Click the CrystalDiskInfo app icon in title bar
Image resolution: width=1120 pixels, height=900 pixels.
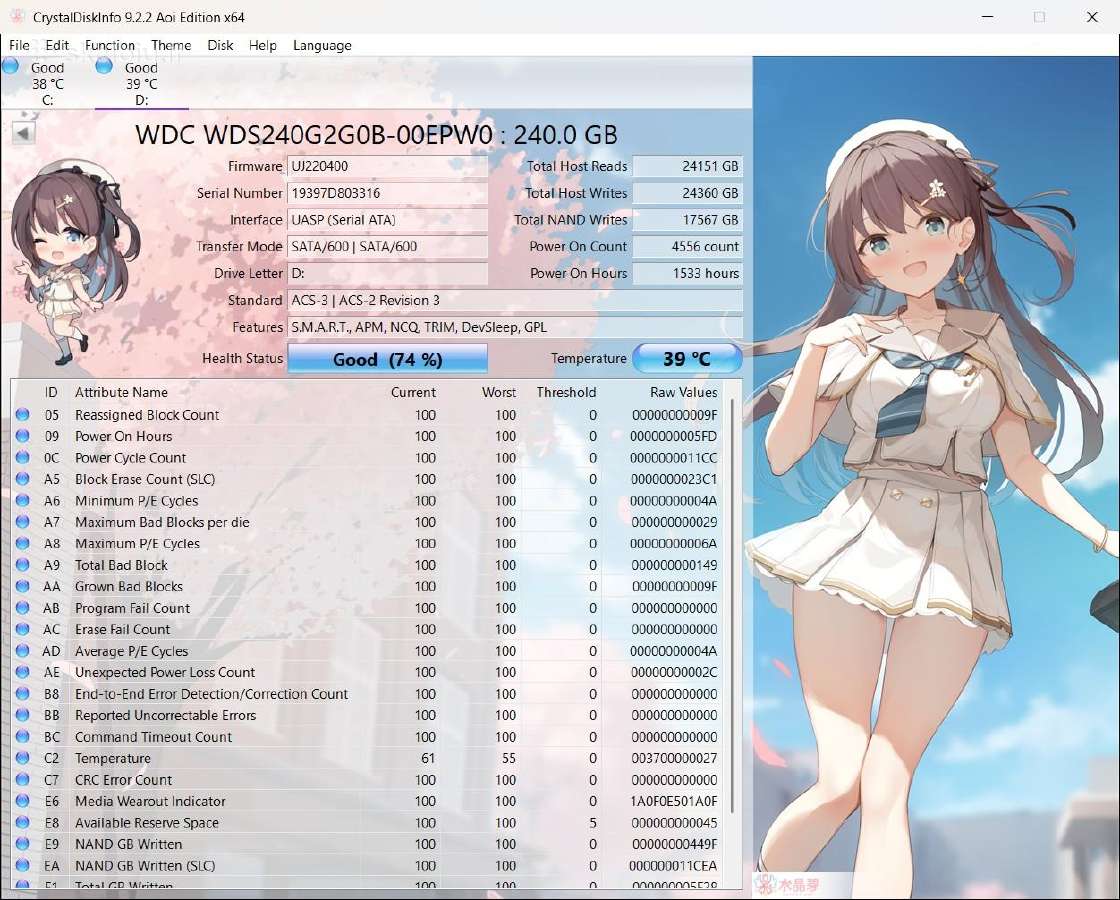16,16
